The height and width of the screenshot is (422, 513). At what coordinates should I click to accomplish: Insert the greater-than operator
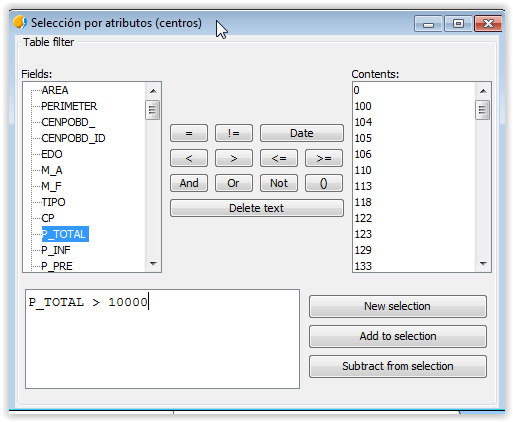pos(234,158)
